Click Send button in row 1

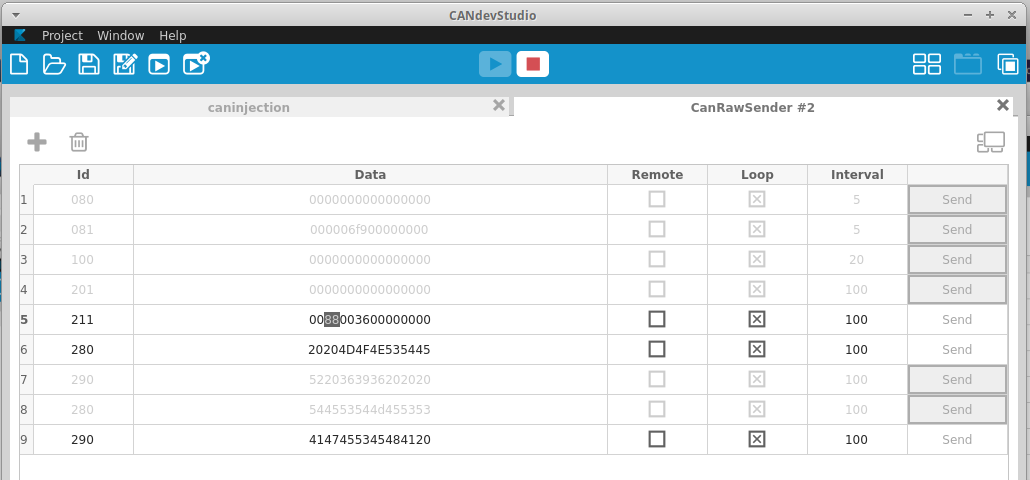pyautogui.click(x=957, y=200)
